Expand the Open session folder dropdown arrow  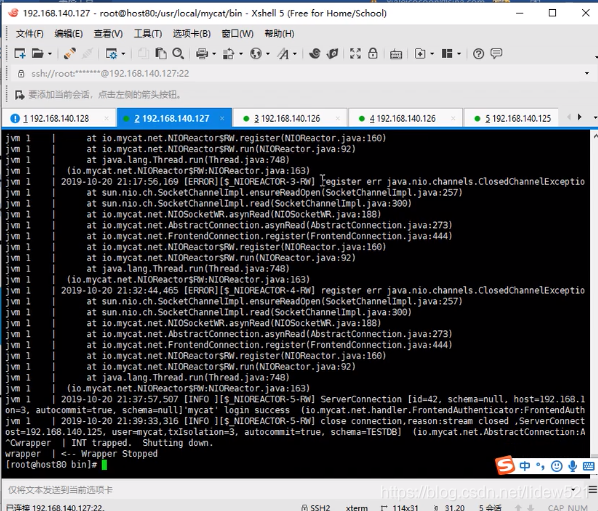click(x=50, y=54)
